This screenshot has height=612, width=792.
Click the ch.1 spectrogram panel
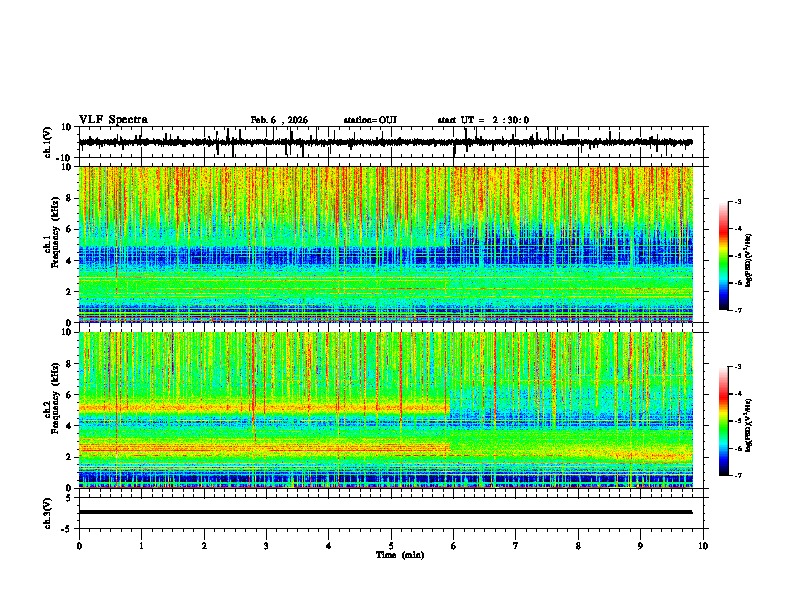[x=386, y=244]
